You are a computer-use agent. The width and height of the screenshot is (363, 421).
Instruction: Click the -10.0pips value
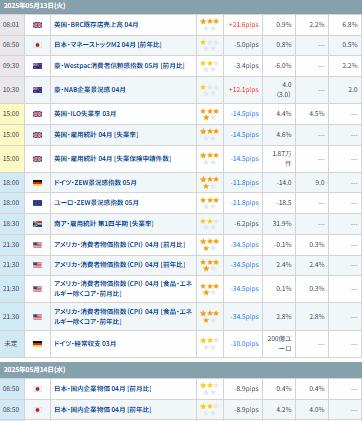pyautogui.click(x=245, y=344)
